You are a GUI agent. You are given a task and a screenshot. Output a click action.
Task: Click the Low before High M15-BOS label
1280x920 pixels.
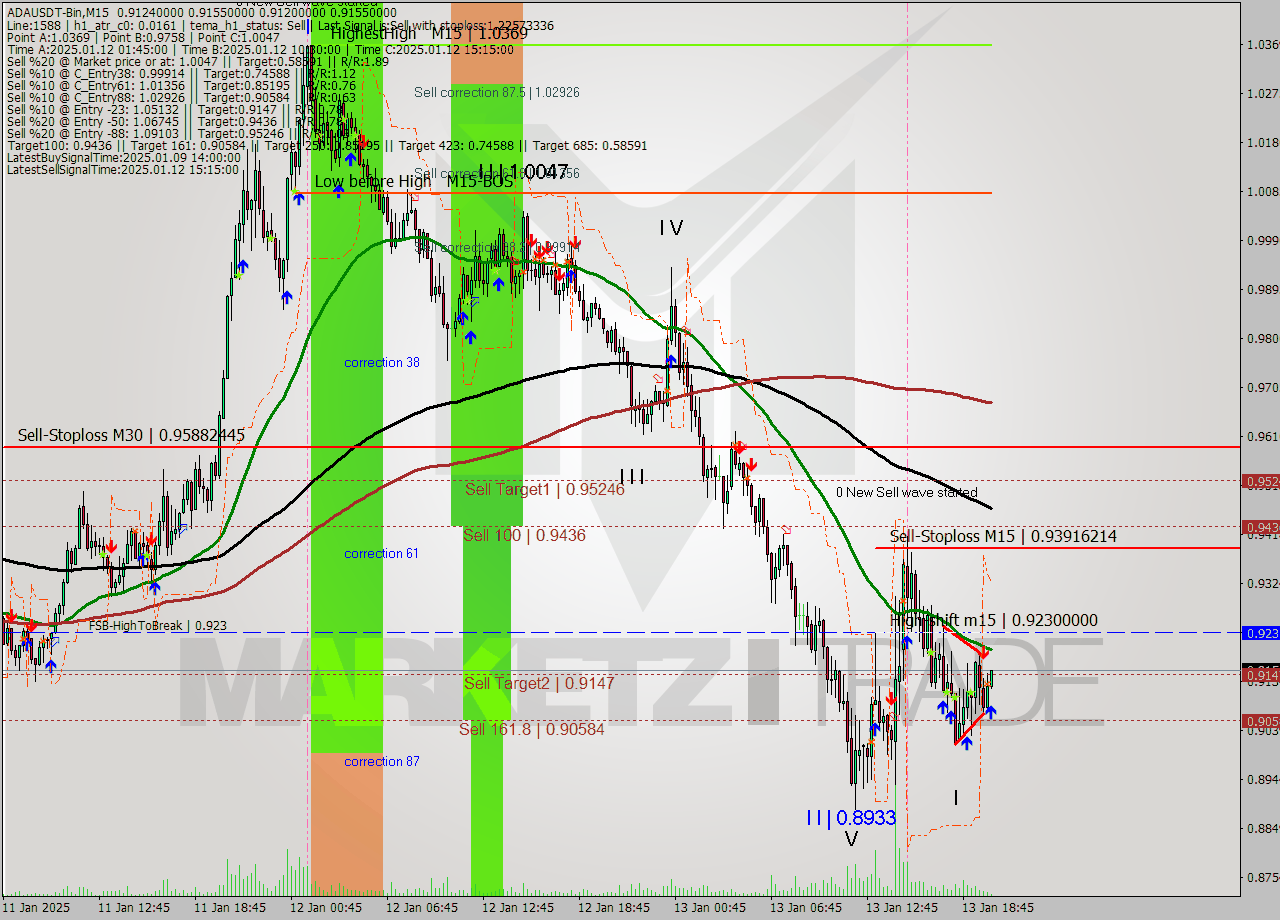point(414,182)
